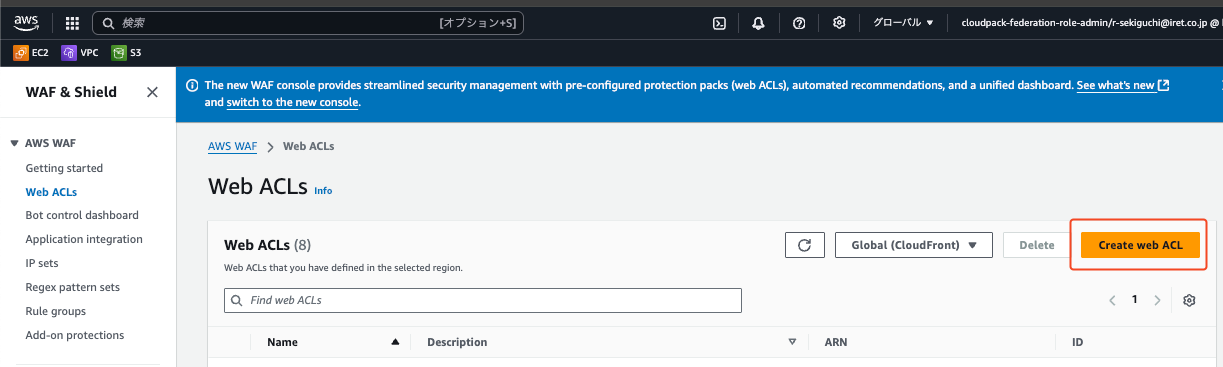Click the Find web ACLs search field
Viewport: 1223px width, 367px height.
[483, 300]
